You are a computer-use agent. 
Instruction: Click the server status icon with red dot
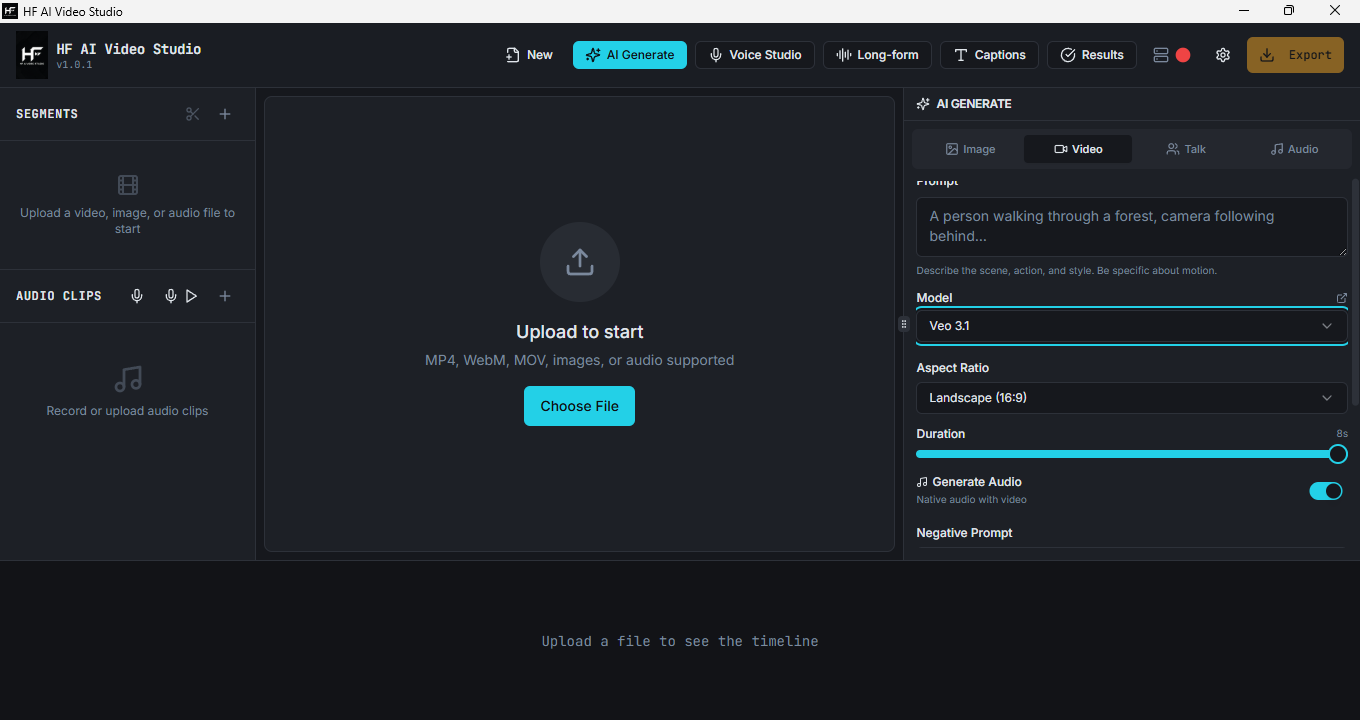click(1171, 55)
